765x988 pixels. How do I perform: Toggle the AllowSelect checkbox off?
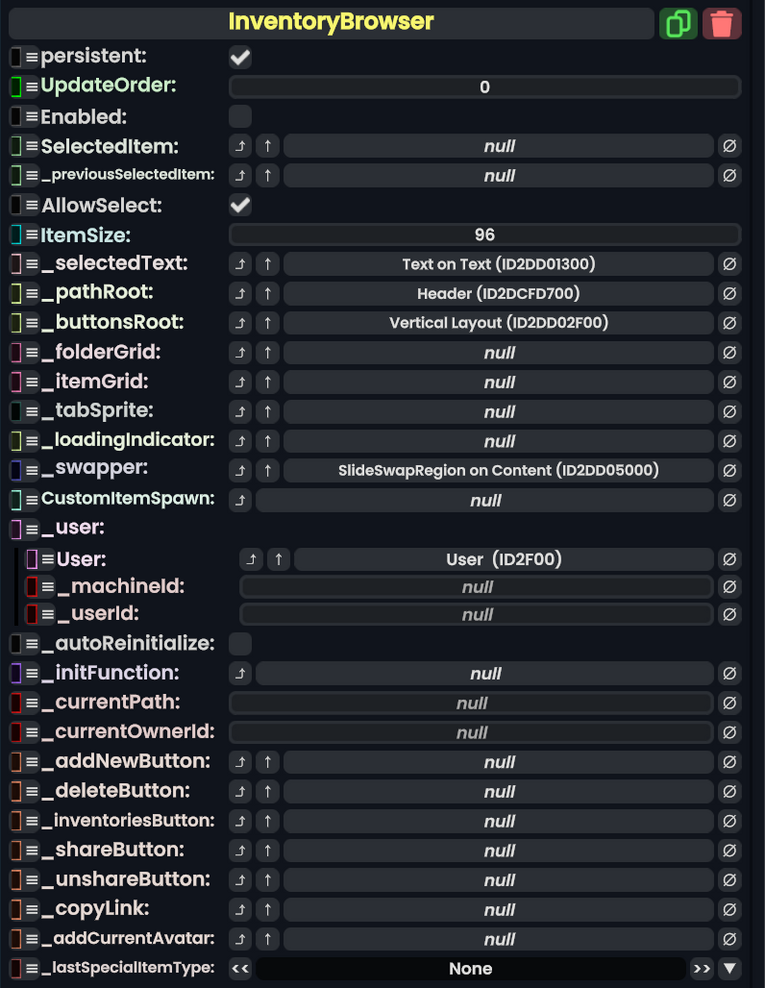(x=239, y=205)
